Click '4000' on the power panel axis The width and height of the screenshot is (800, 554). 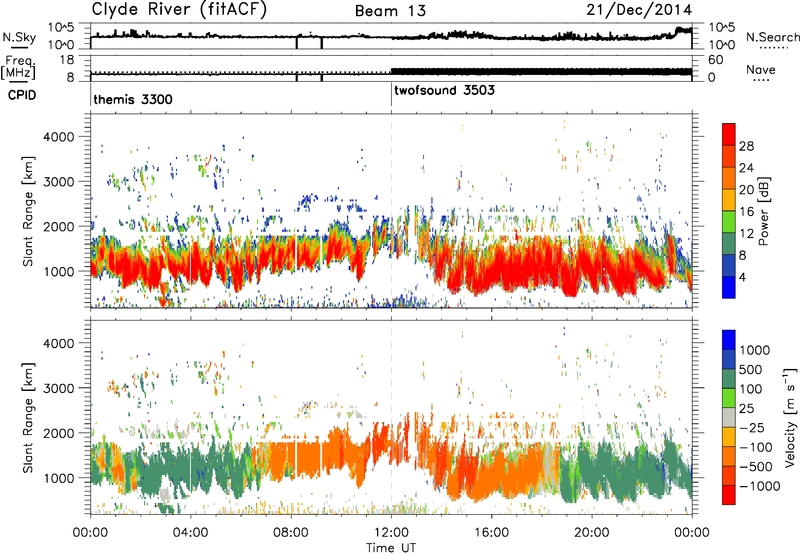(58, 137)
